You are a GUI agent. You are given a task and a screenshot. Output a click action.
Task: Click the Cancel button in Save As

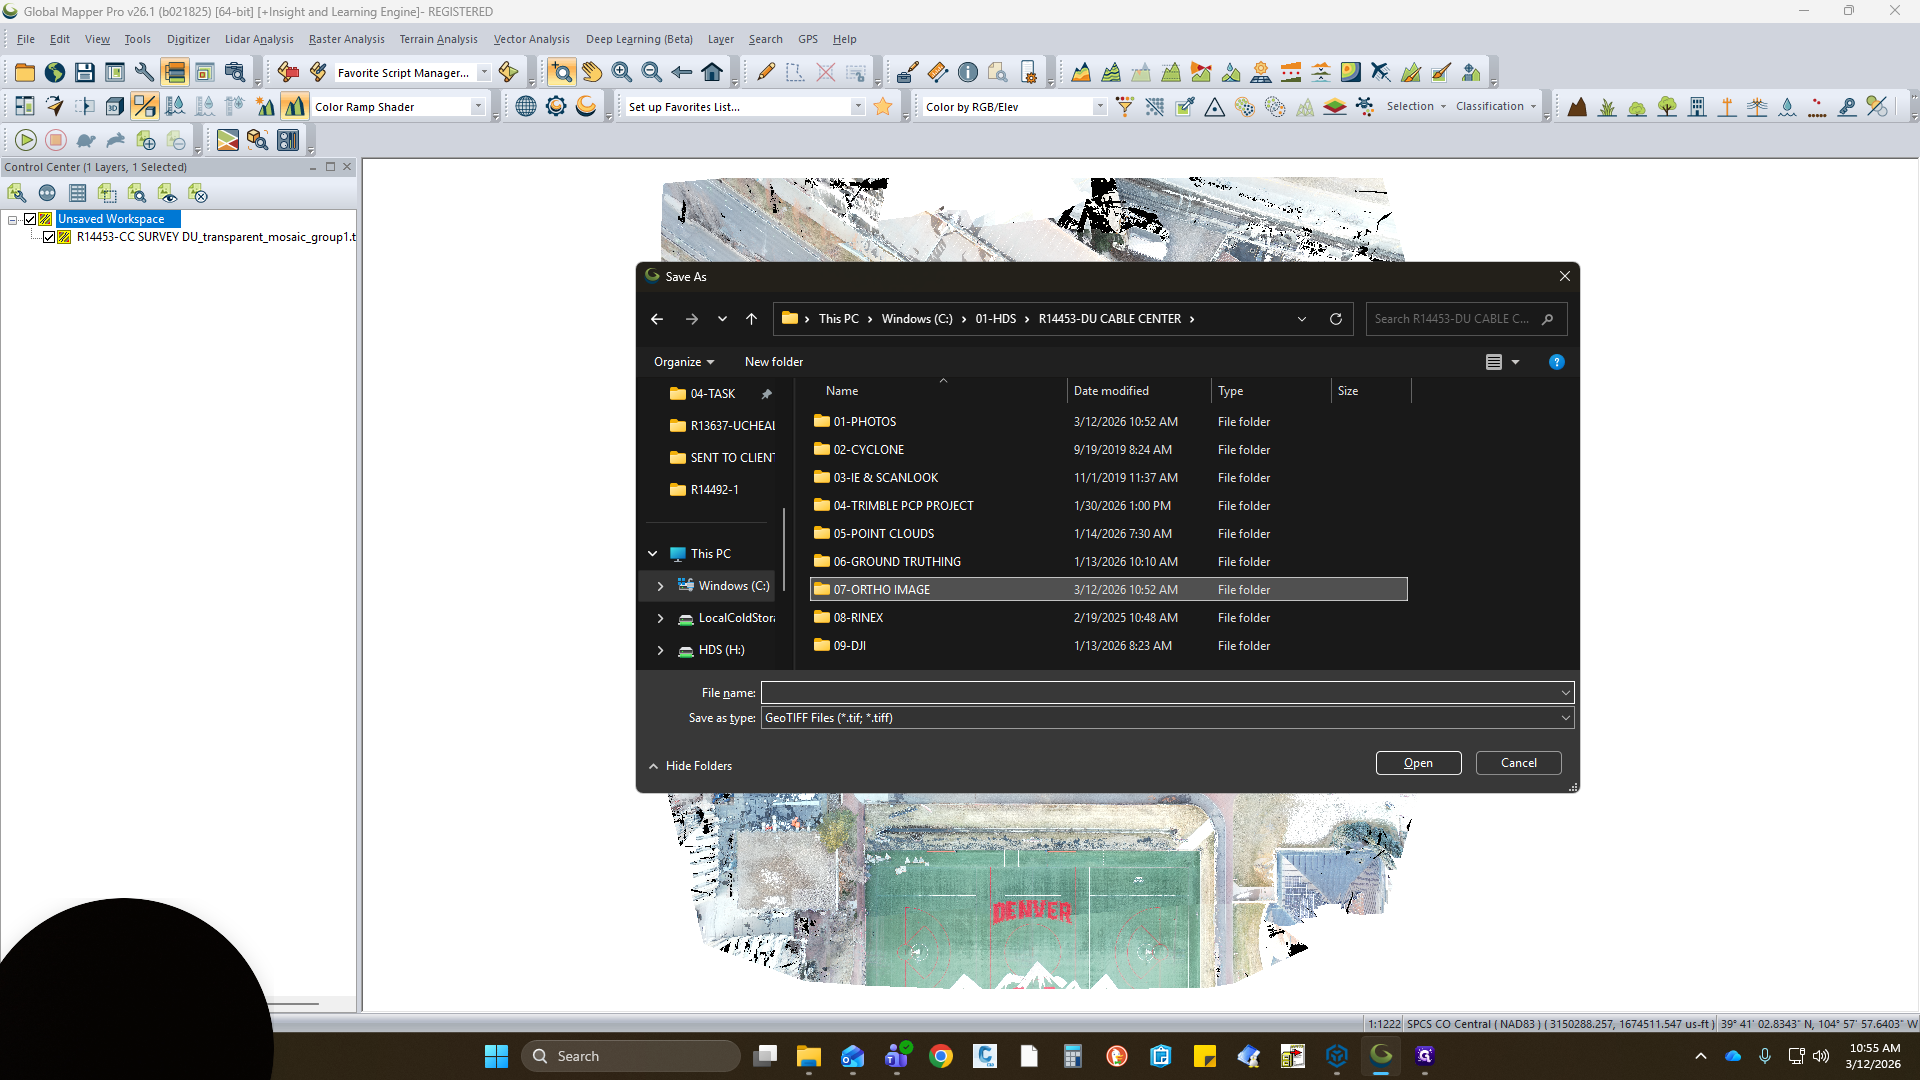pyautogui.click(x=1518, y=763)
